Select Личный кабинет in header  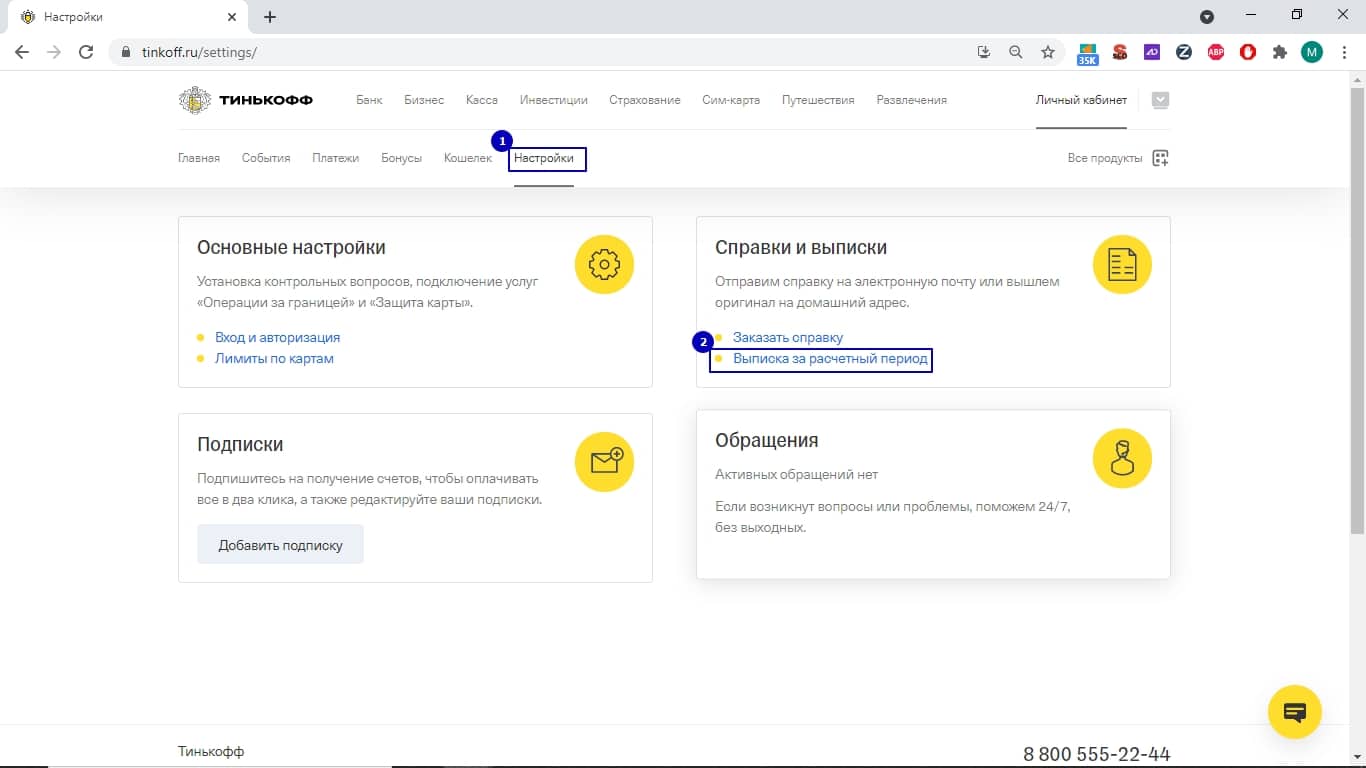tap(1081, 100)
